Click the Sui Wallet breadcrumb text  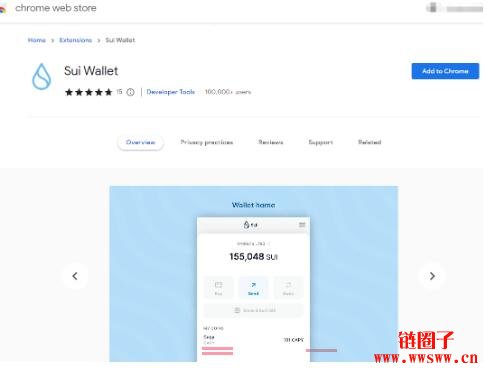[x=120, y=40]
